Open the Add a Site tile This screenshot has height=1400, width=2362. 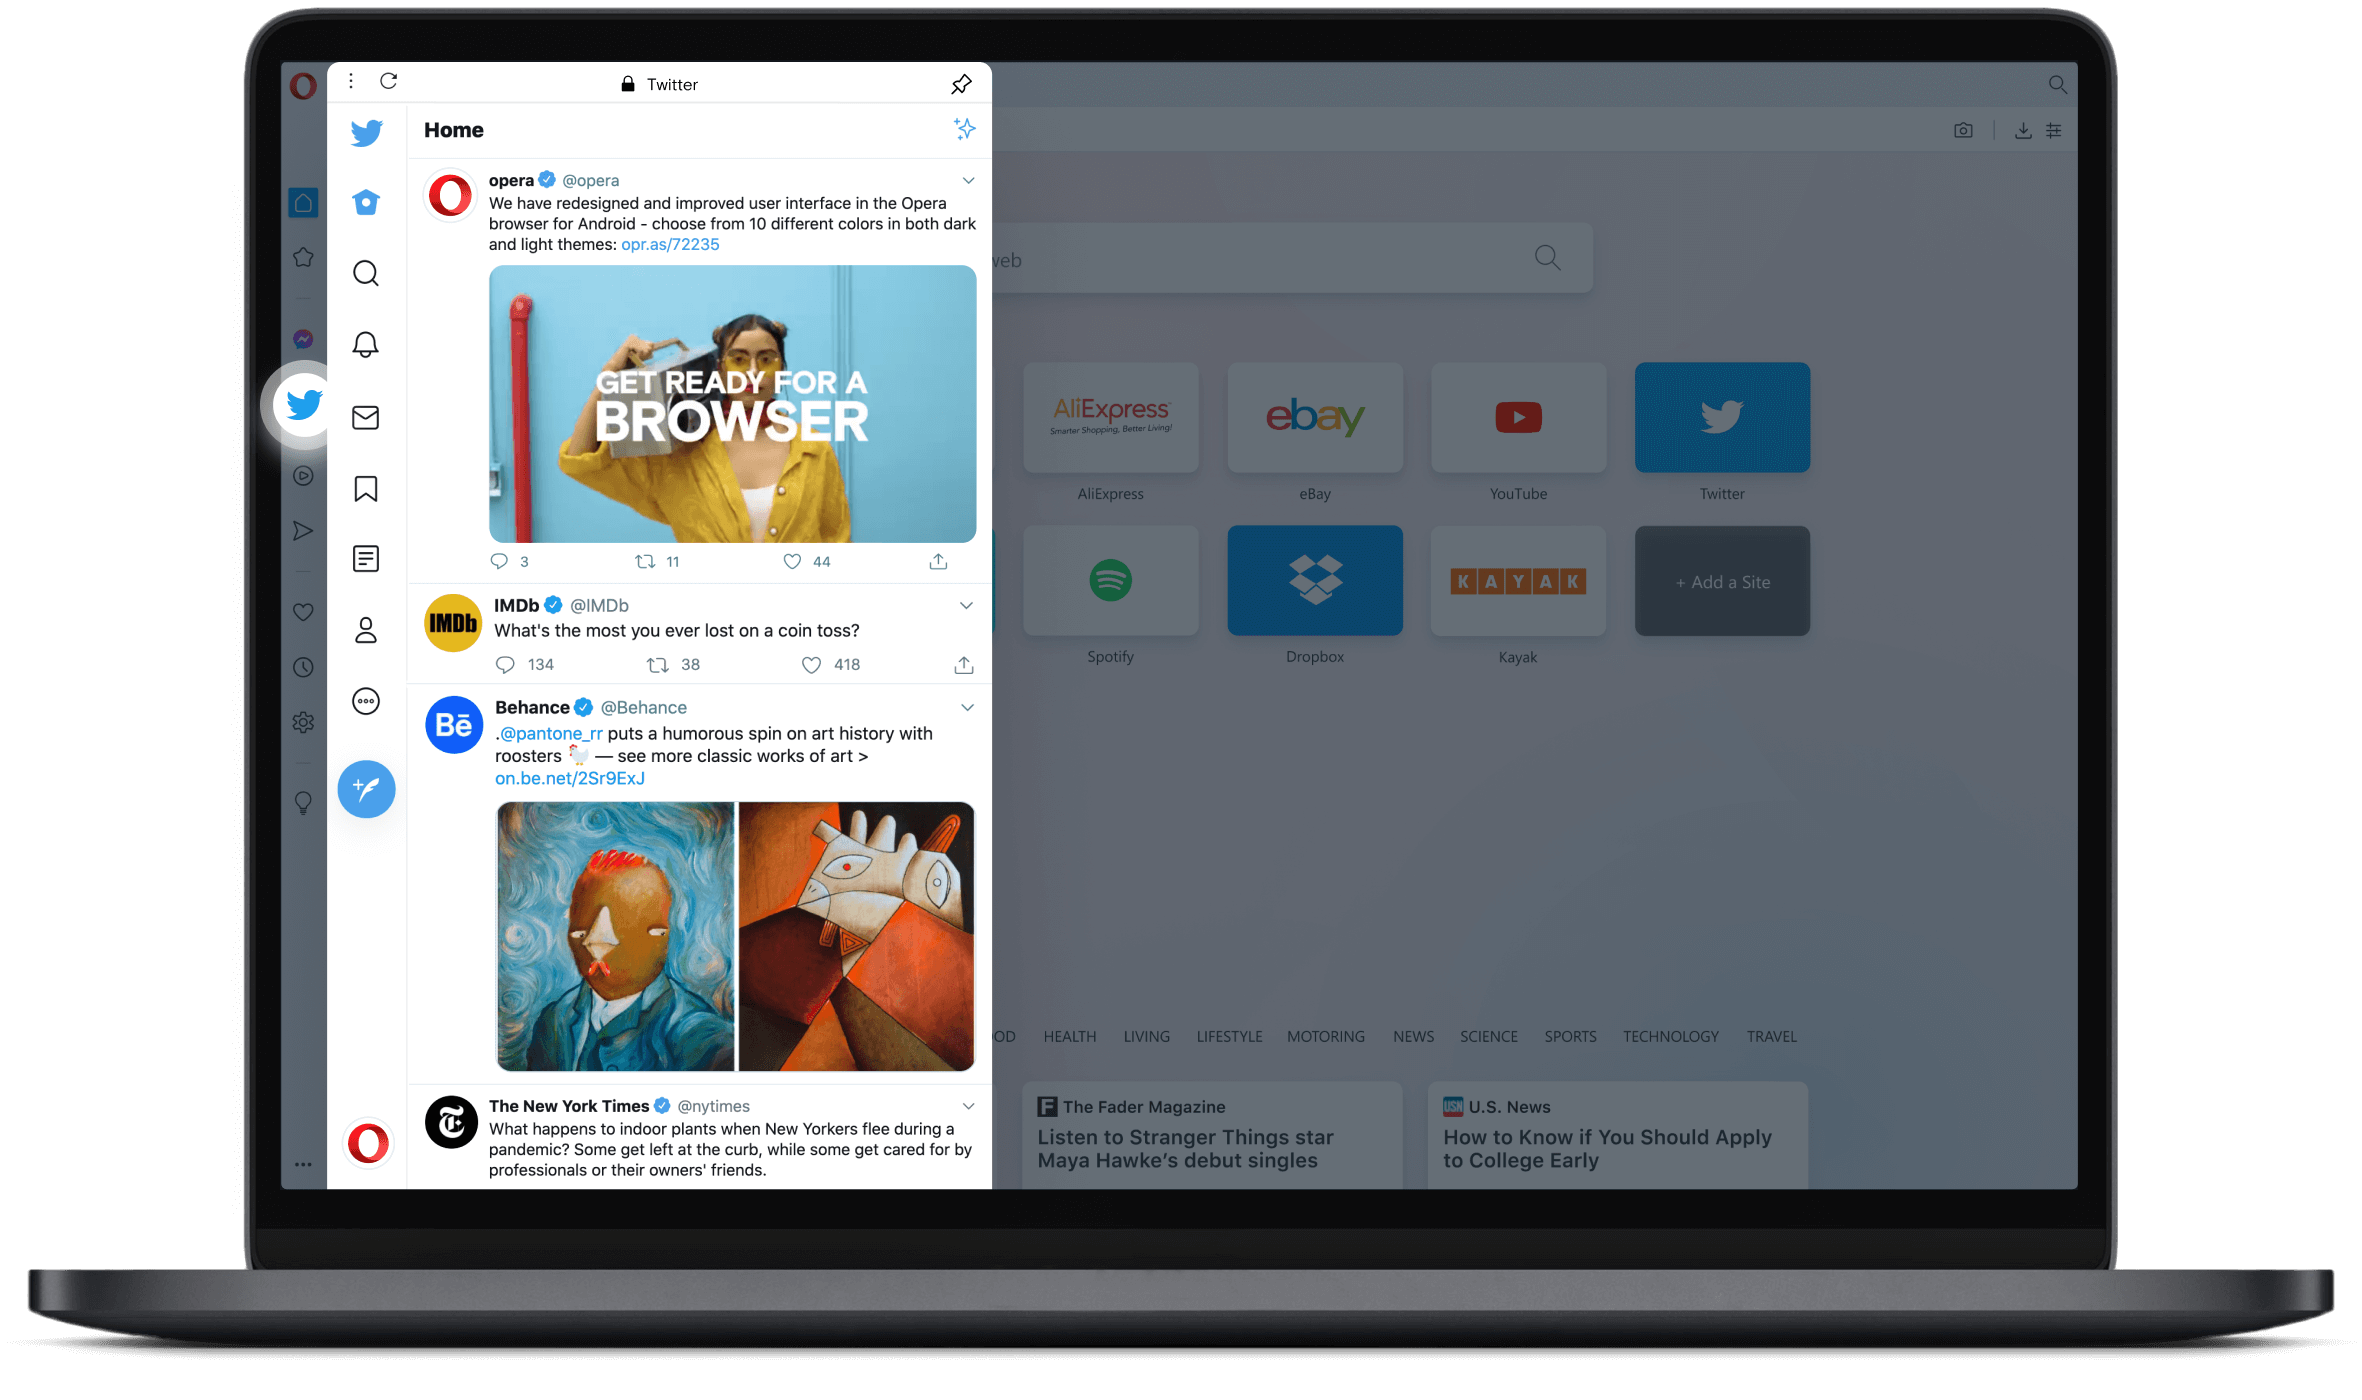[1721, 582]
